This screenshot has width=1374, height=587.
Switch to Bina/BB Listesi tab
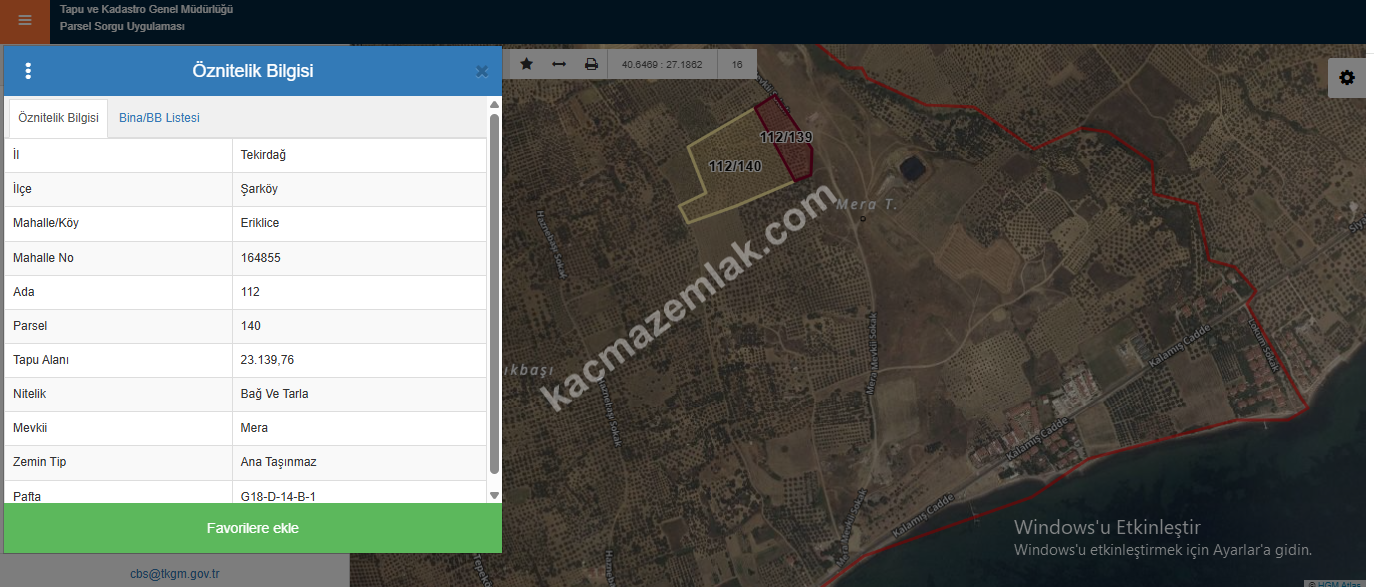pos(159,118)
